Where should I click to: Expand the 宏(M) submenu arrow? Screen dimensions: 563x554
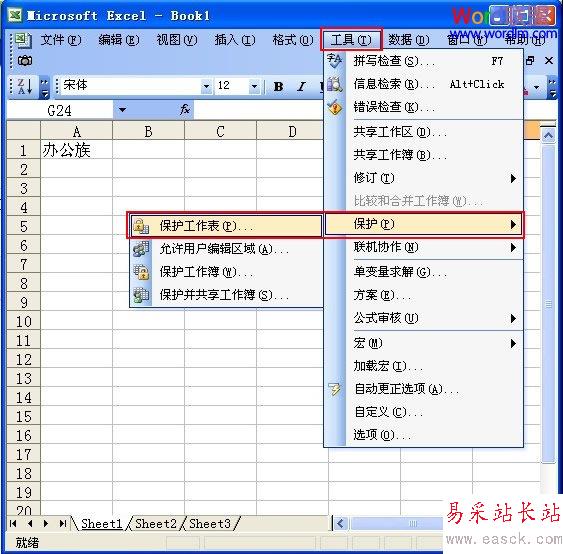(513, 344)
